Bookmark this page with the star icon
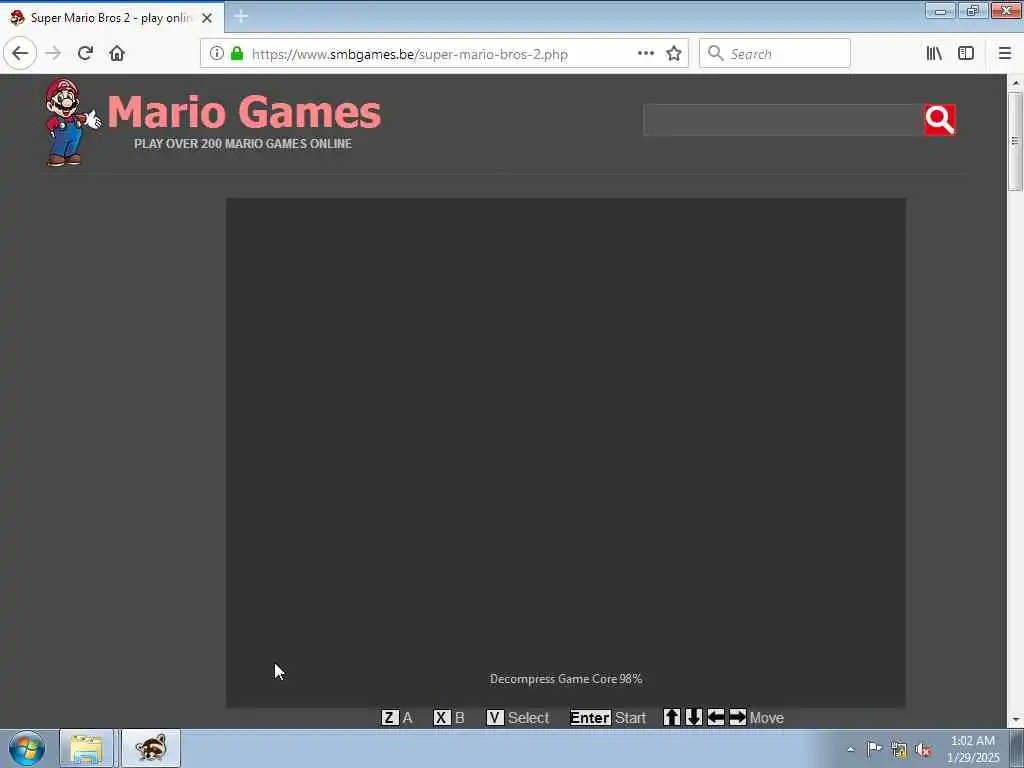 tap(674, 54)
